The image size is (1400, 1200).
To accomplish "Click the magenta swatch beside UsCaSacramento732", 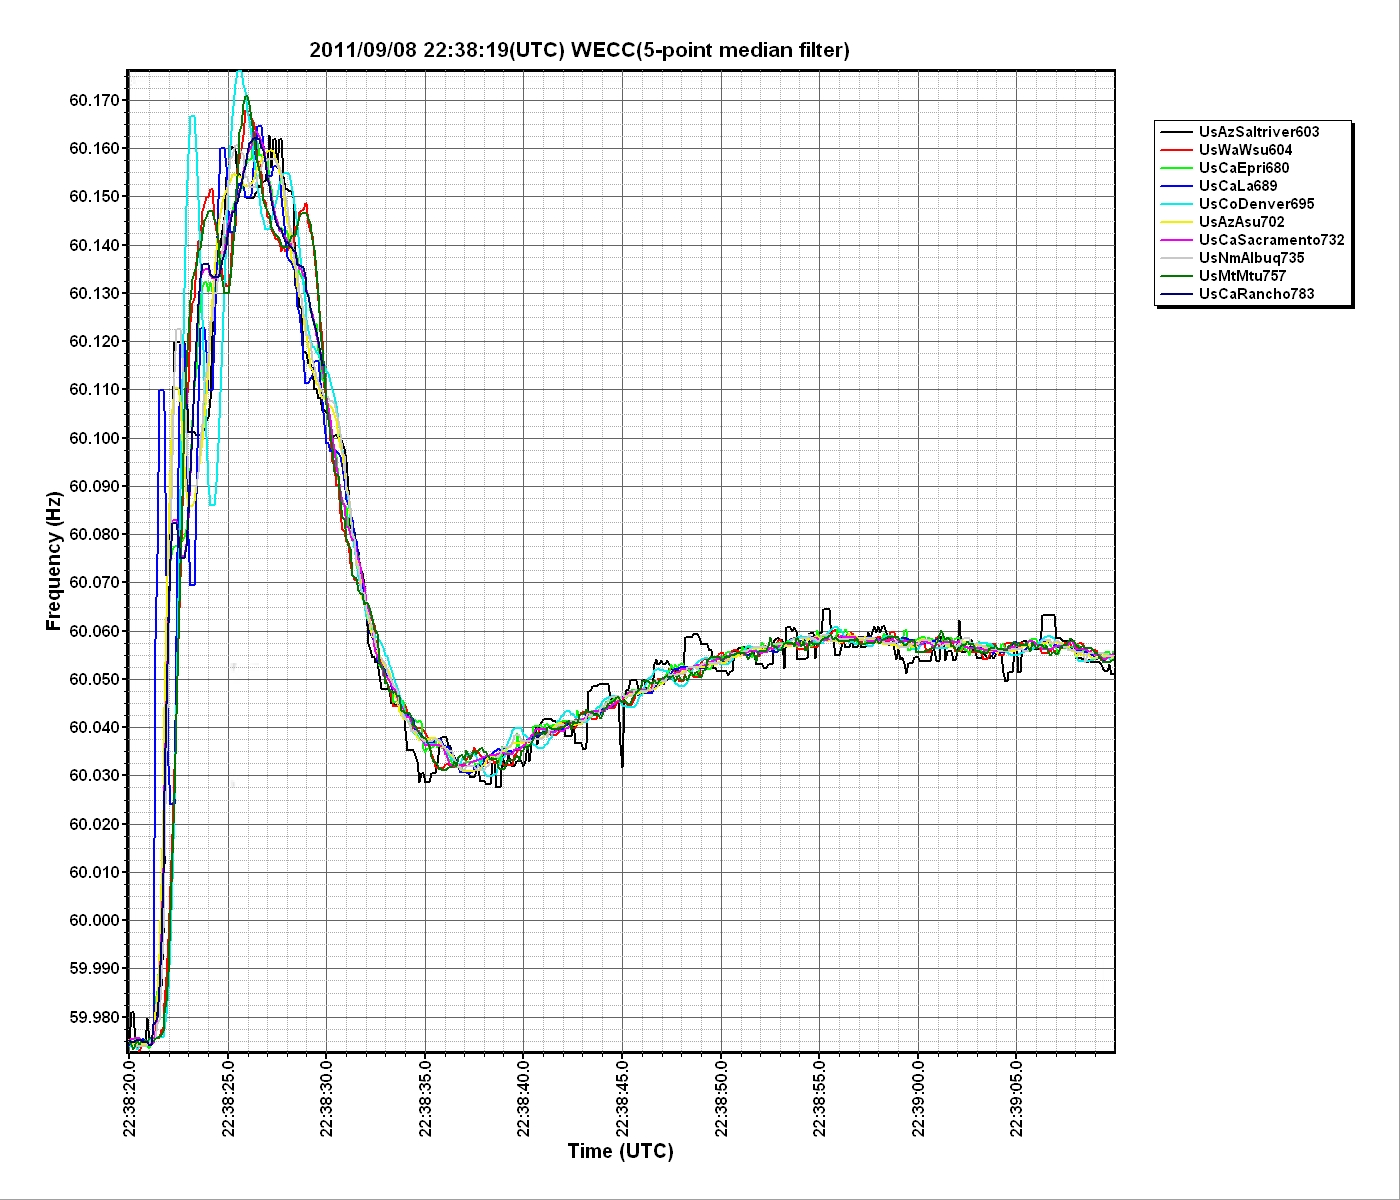I will tap(1176, 240).
